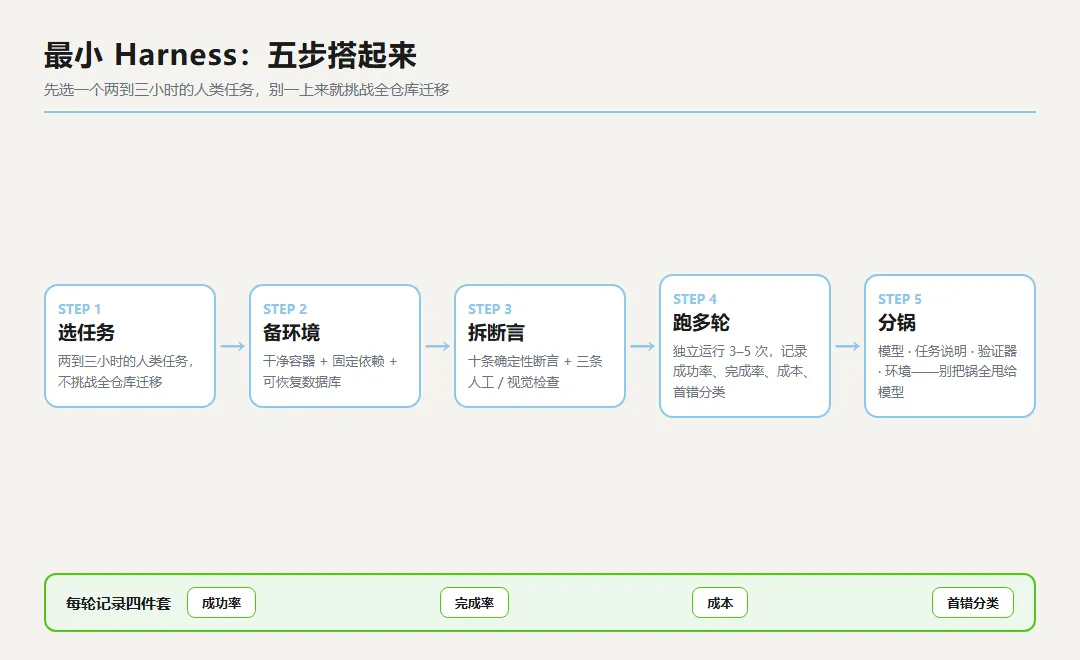Choose the "成本" pill in the green bar

720,603
